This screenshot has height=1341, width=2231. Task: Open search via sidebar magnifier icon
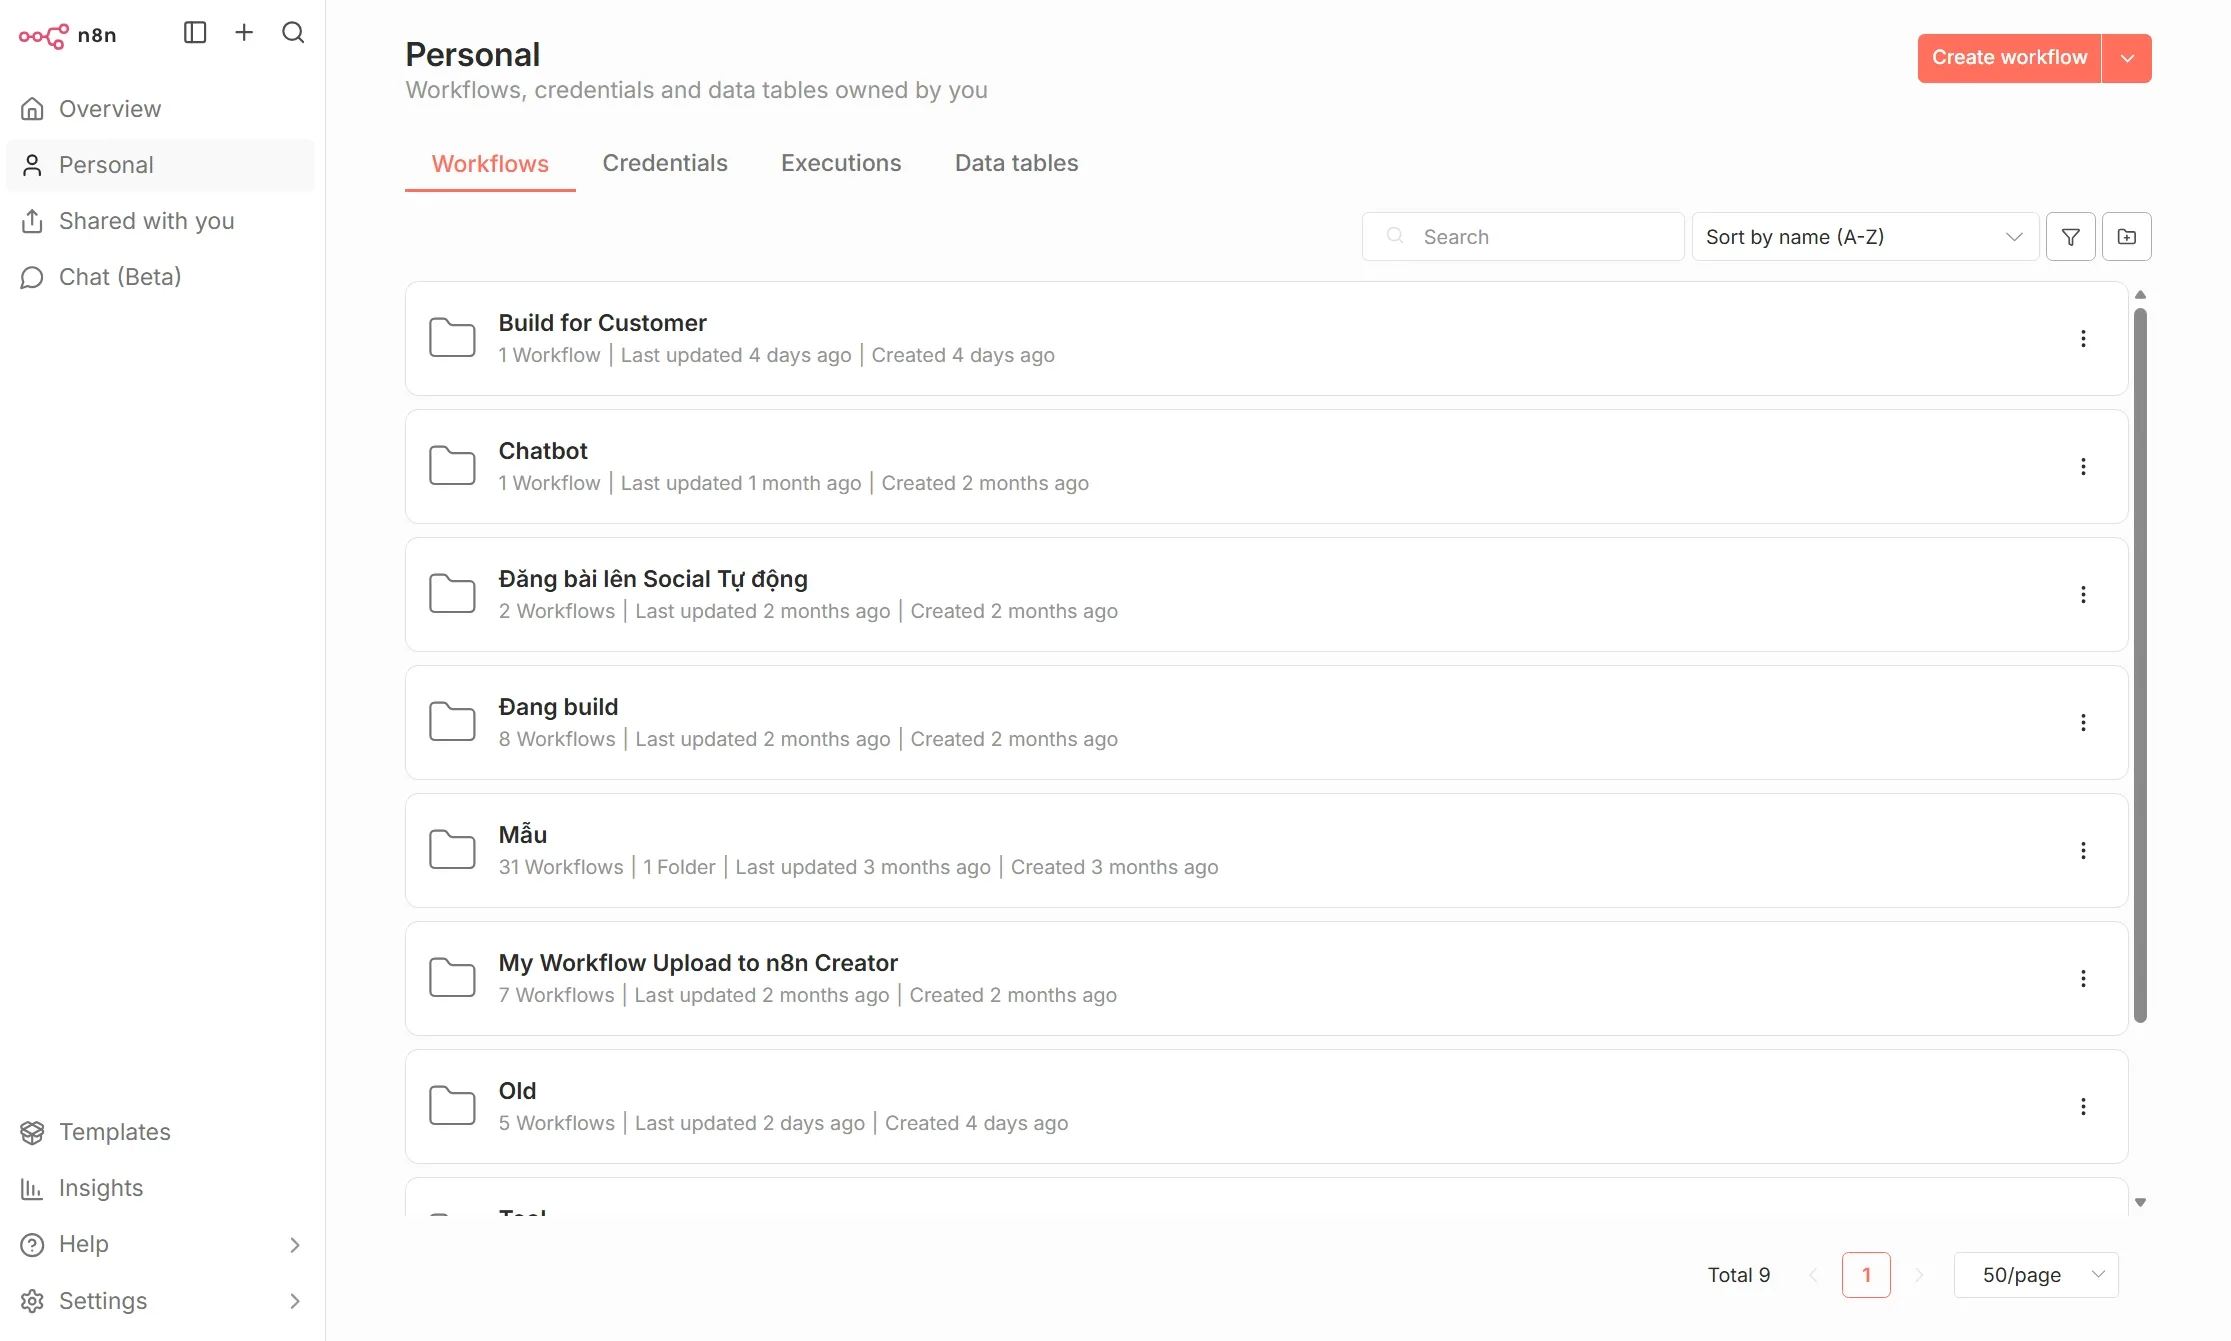[293, 33]
